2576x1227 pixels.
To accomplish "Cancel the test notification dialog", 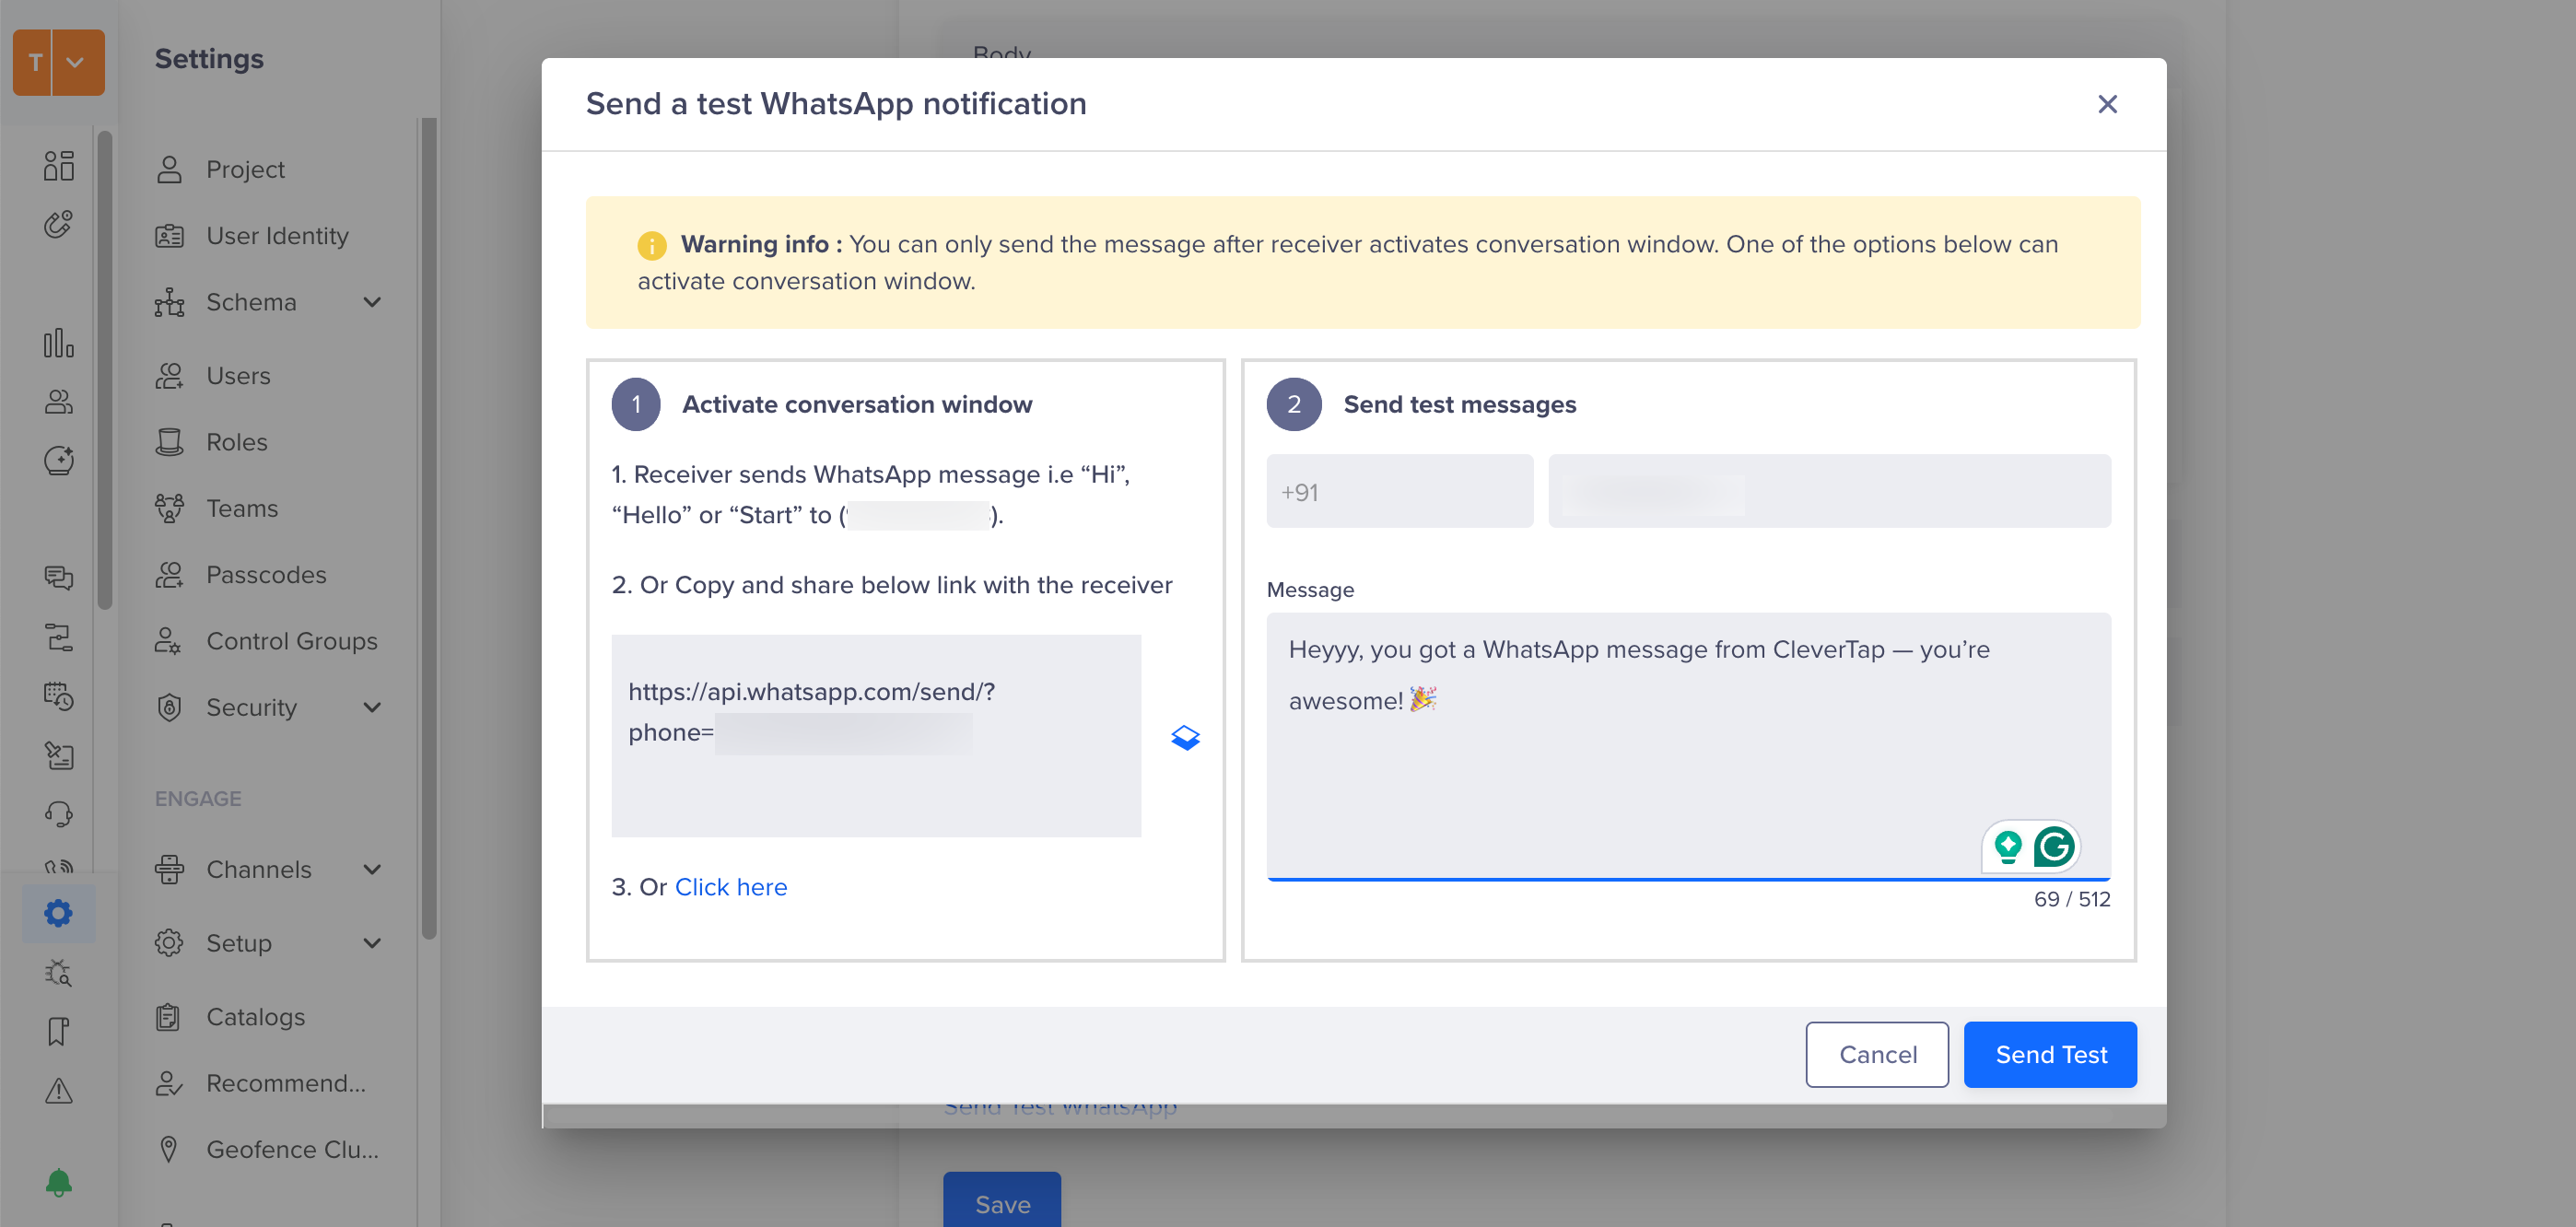I will coord(1876,1054).
